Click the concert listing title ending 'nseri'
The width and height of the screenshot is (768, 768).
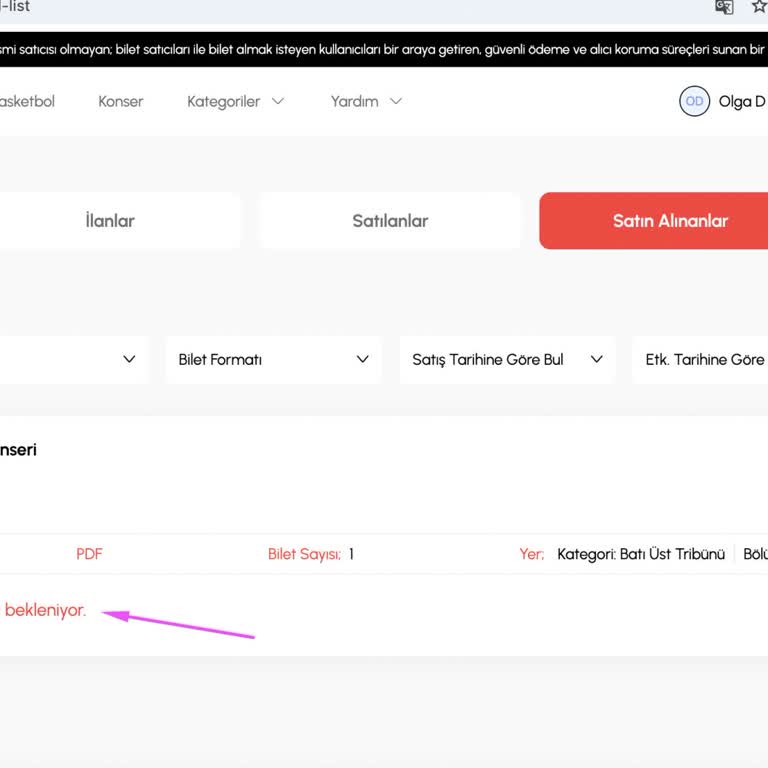coord(18,450)
